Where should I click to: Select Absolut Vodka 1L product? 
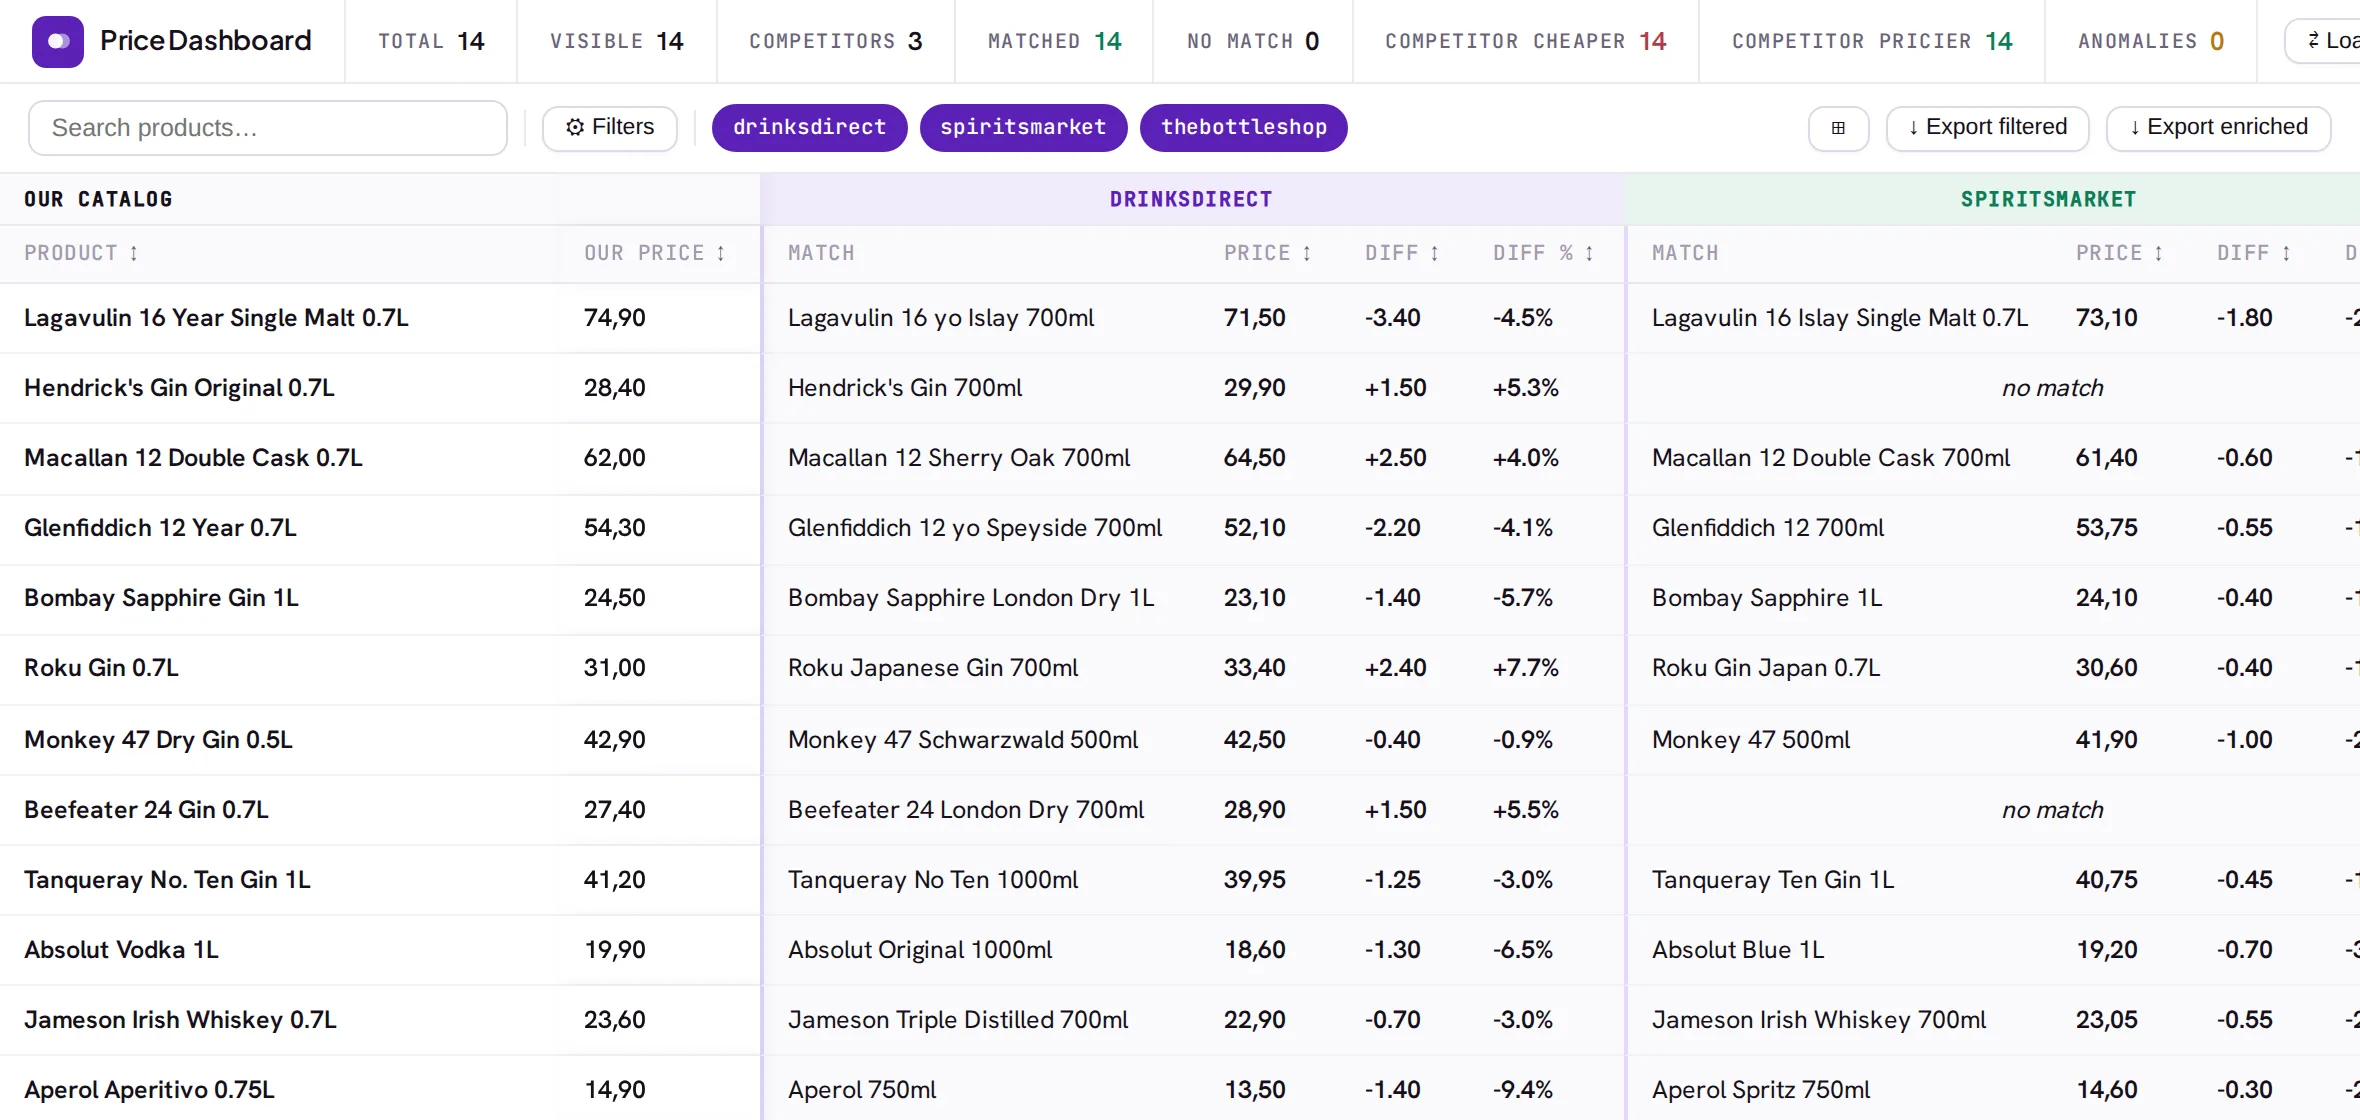point(121,950)
